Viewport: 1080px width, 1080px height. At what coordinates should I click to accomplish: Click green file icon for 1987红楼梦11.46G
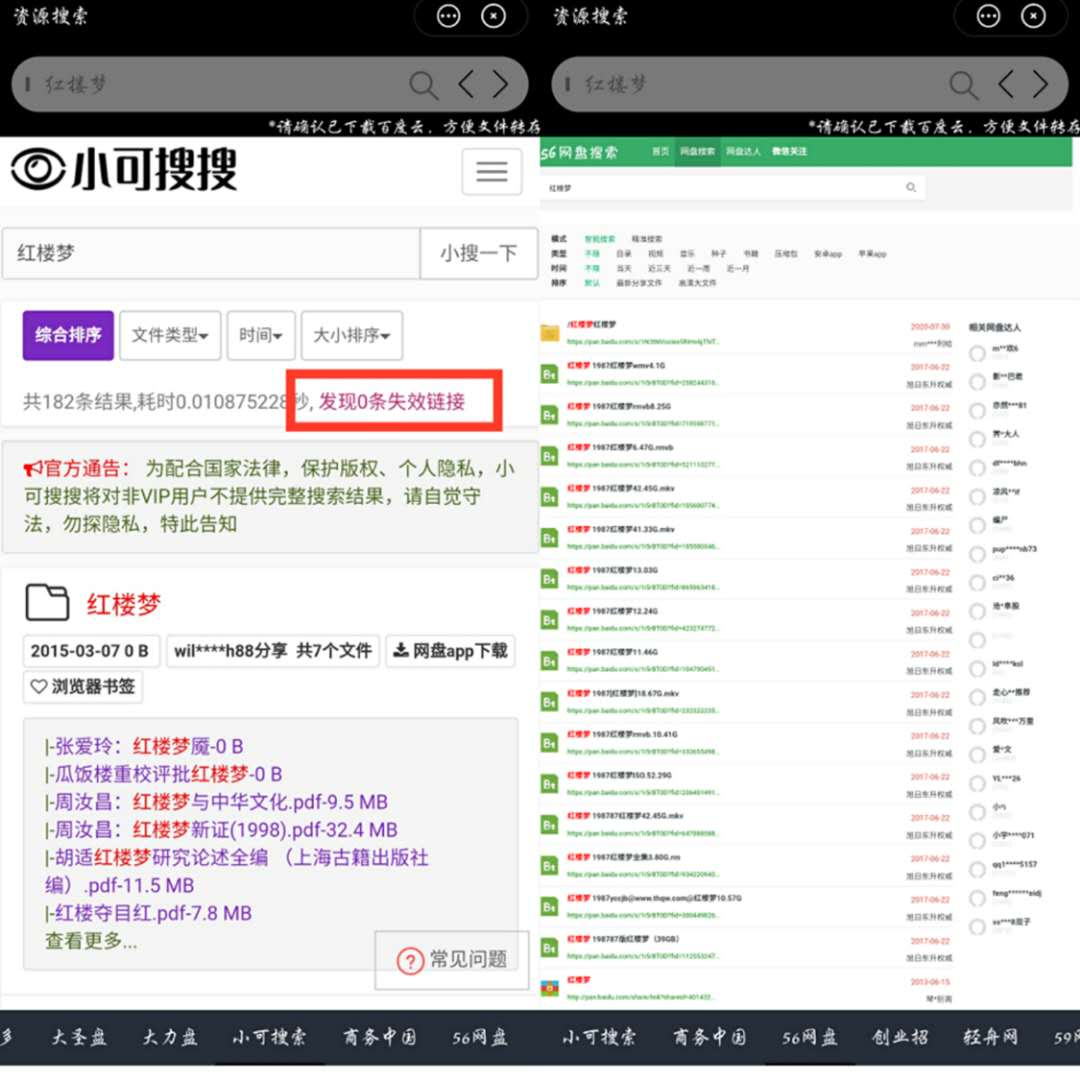pos(549,661)
